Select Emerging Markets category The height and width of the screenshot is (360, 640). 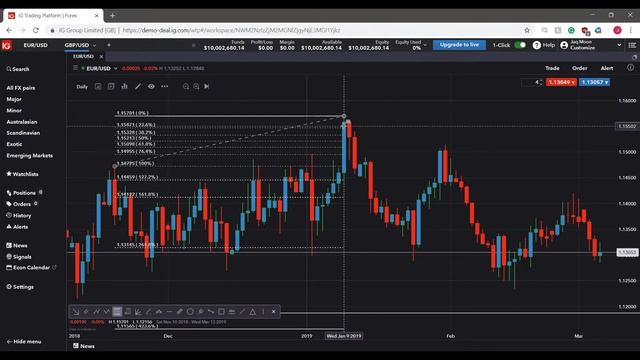[29, 156]
